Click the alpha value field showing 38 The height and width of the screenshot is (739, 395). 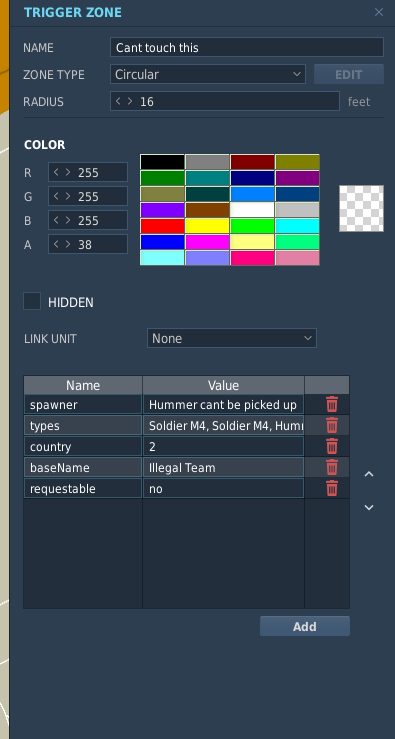point(88,244)
